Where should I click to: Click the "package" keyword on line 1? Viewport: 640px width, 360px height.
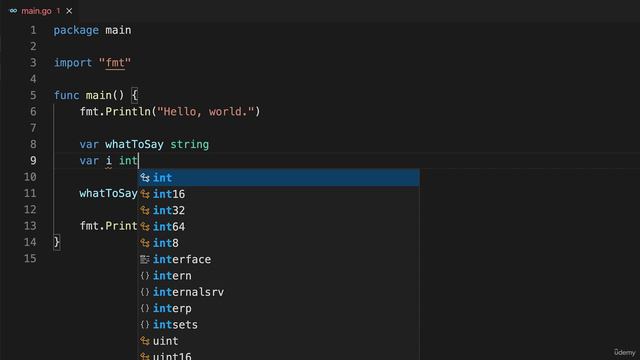point(76,30)
